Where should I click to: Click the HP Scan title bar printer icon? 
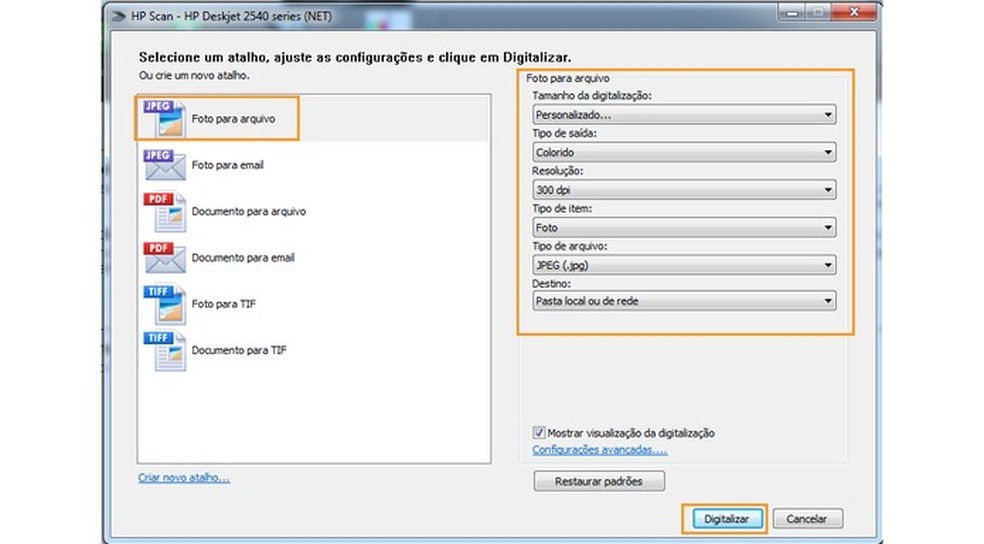120,13
